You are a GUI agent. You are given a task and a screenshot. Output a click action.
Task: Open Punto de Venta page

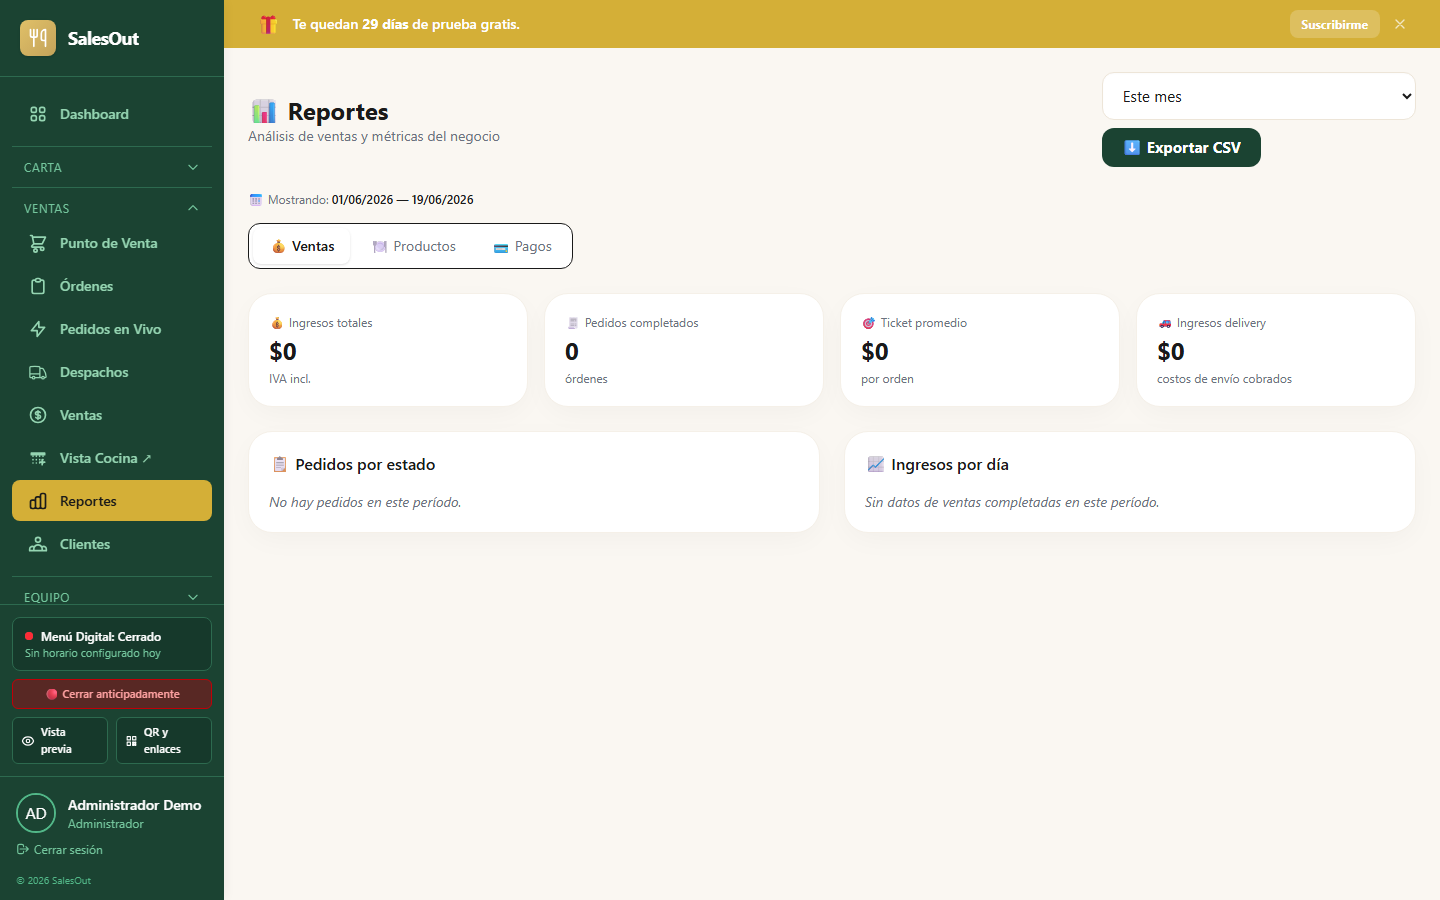point(112,243)
